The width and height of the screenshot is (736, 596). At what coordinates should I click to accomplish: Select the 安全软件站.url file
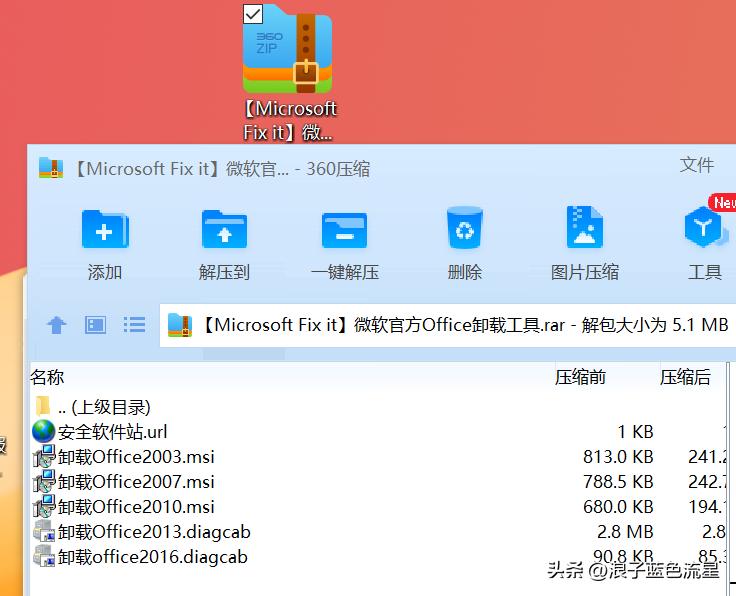click(377, 432)
